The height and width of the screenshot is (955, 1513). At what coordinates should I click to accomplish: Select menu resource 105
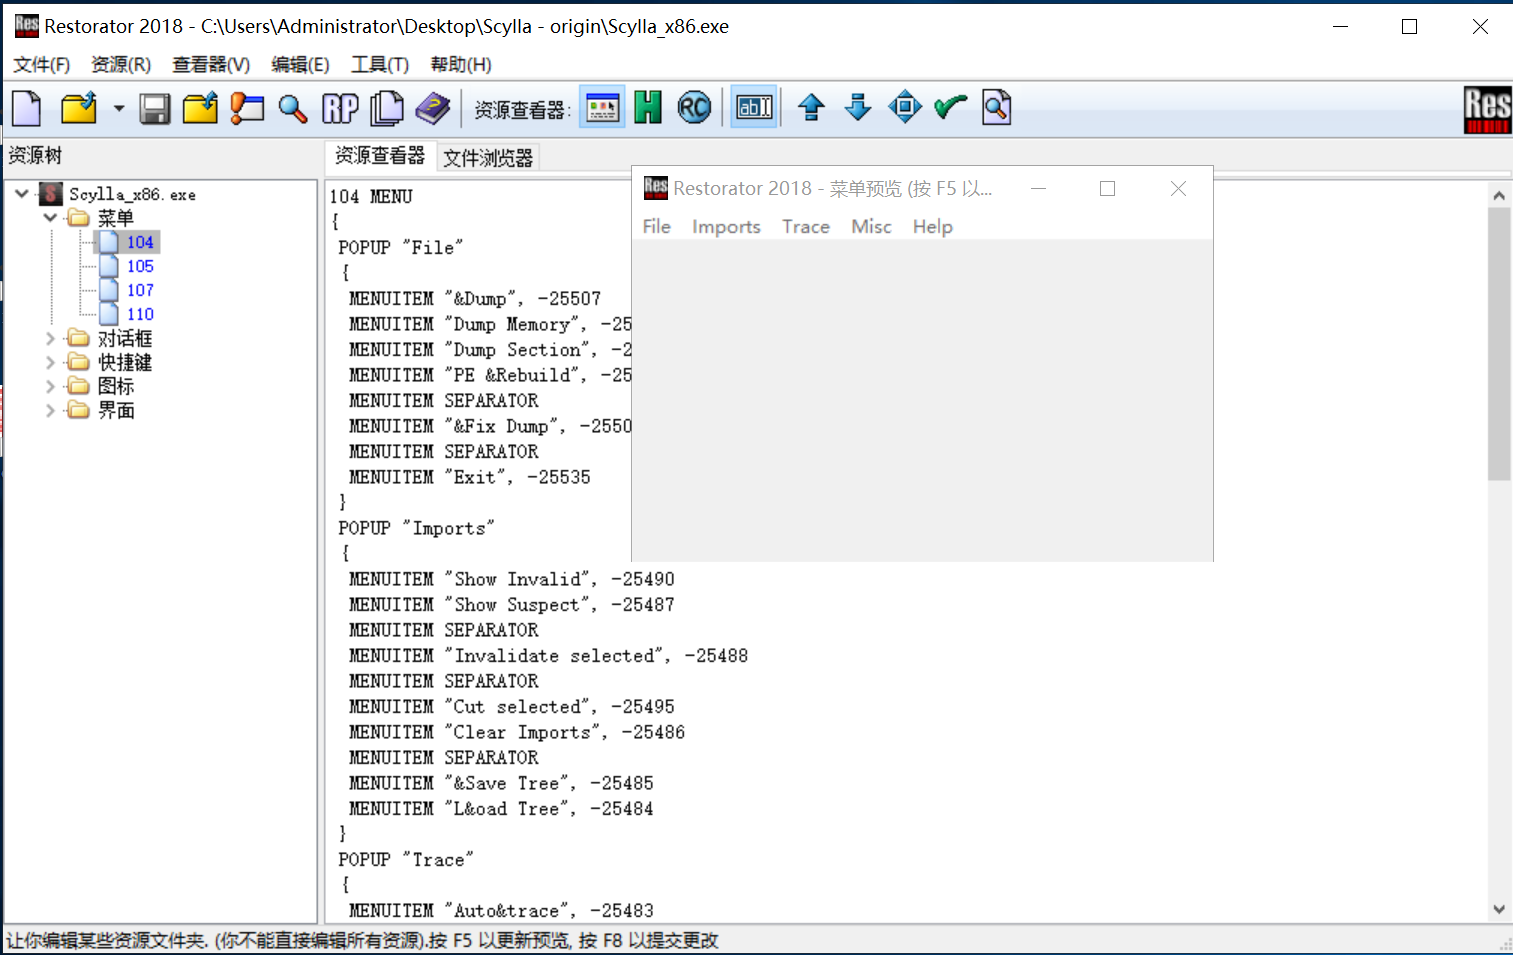point(140,266)
